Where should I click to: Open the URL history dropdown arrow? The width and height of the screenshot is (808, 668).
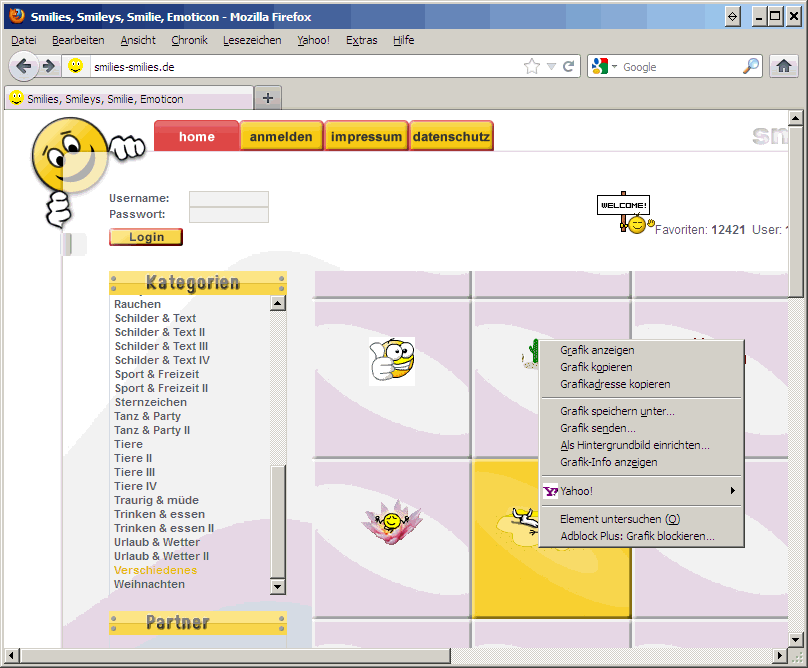(x=551, y=67)
